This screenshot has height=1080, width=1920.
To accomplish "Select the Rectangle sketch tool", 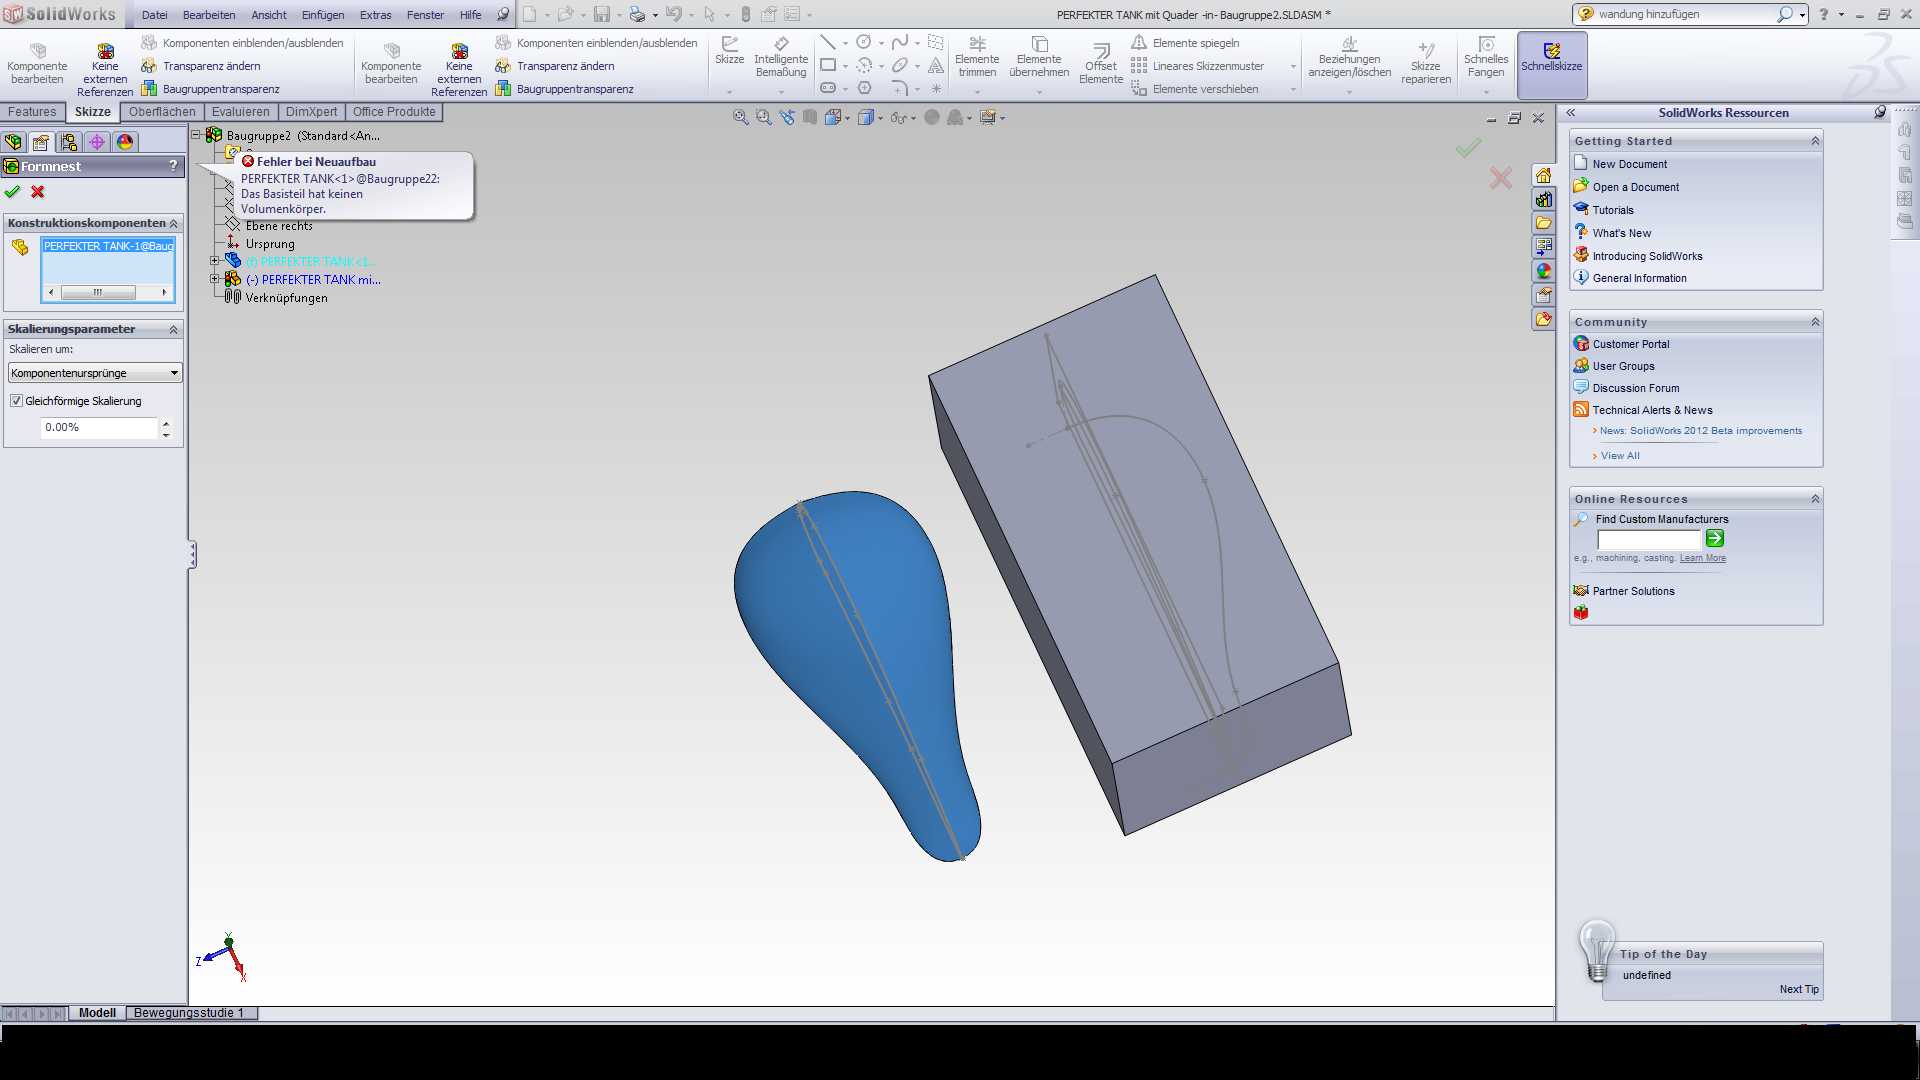I will coord(828,65).
